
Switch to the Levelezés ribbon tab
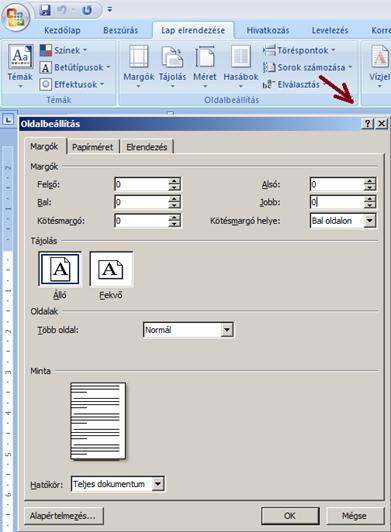[x=330, y=30]
